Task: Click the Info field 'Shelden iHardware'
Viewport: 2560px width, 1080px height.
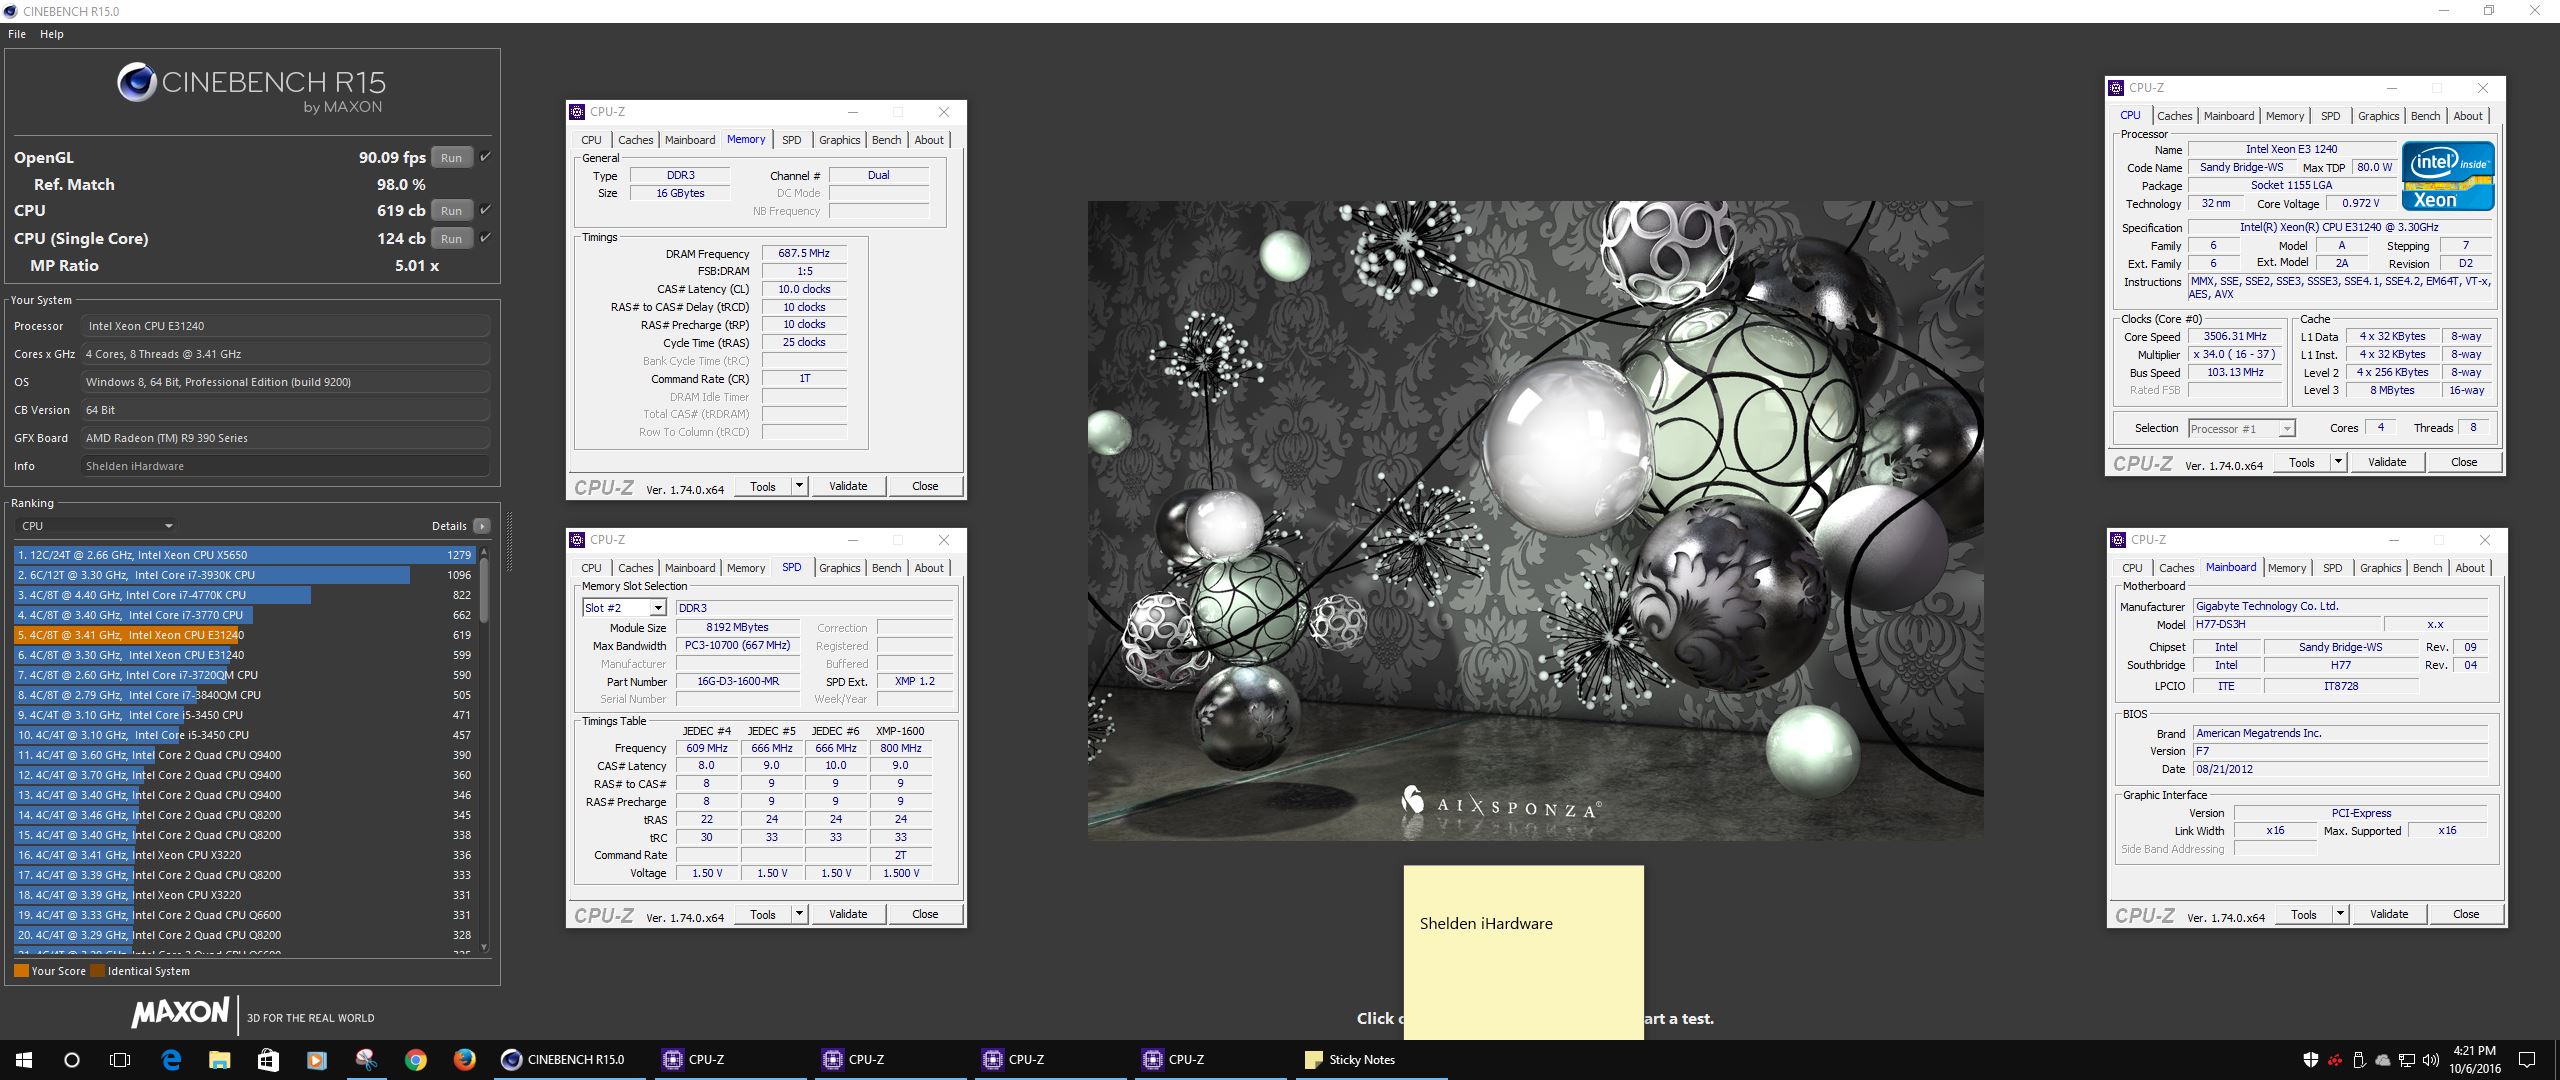Action: (285, 466)
